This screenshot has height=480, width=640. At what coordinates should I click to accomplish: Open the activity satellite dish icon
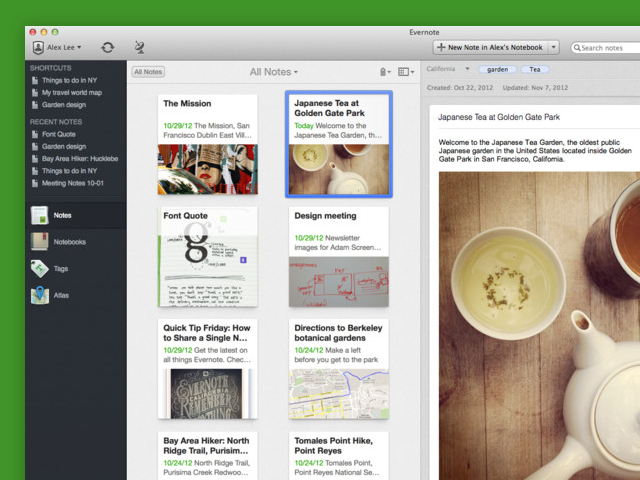[x=140, y=47]
